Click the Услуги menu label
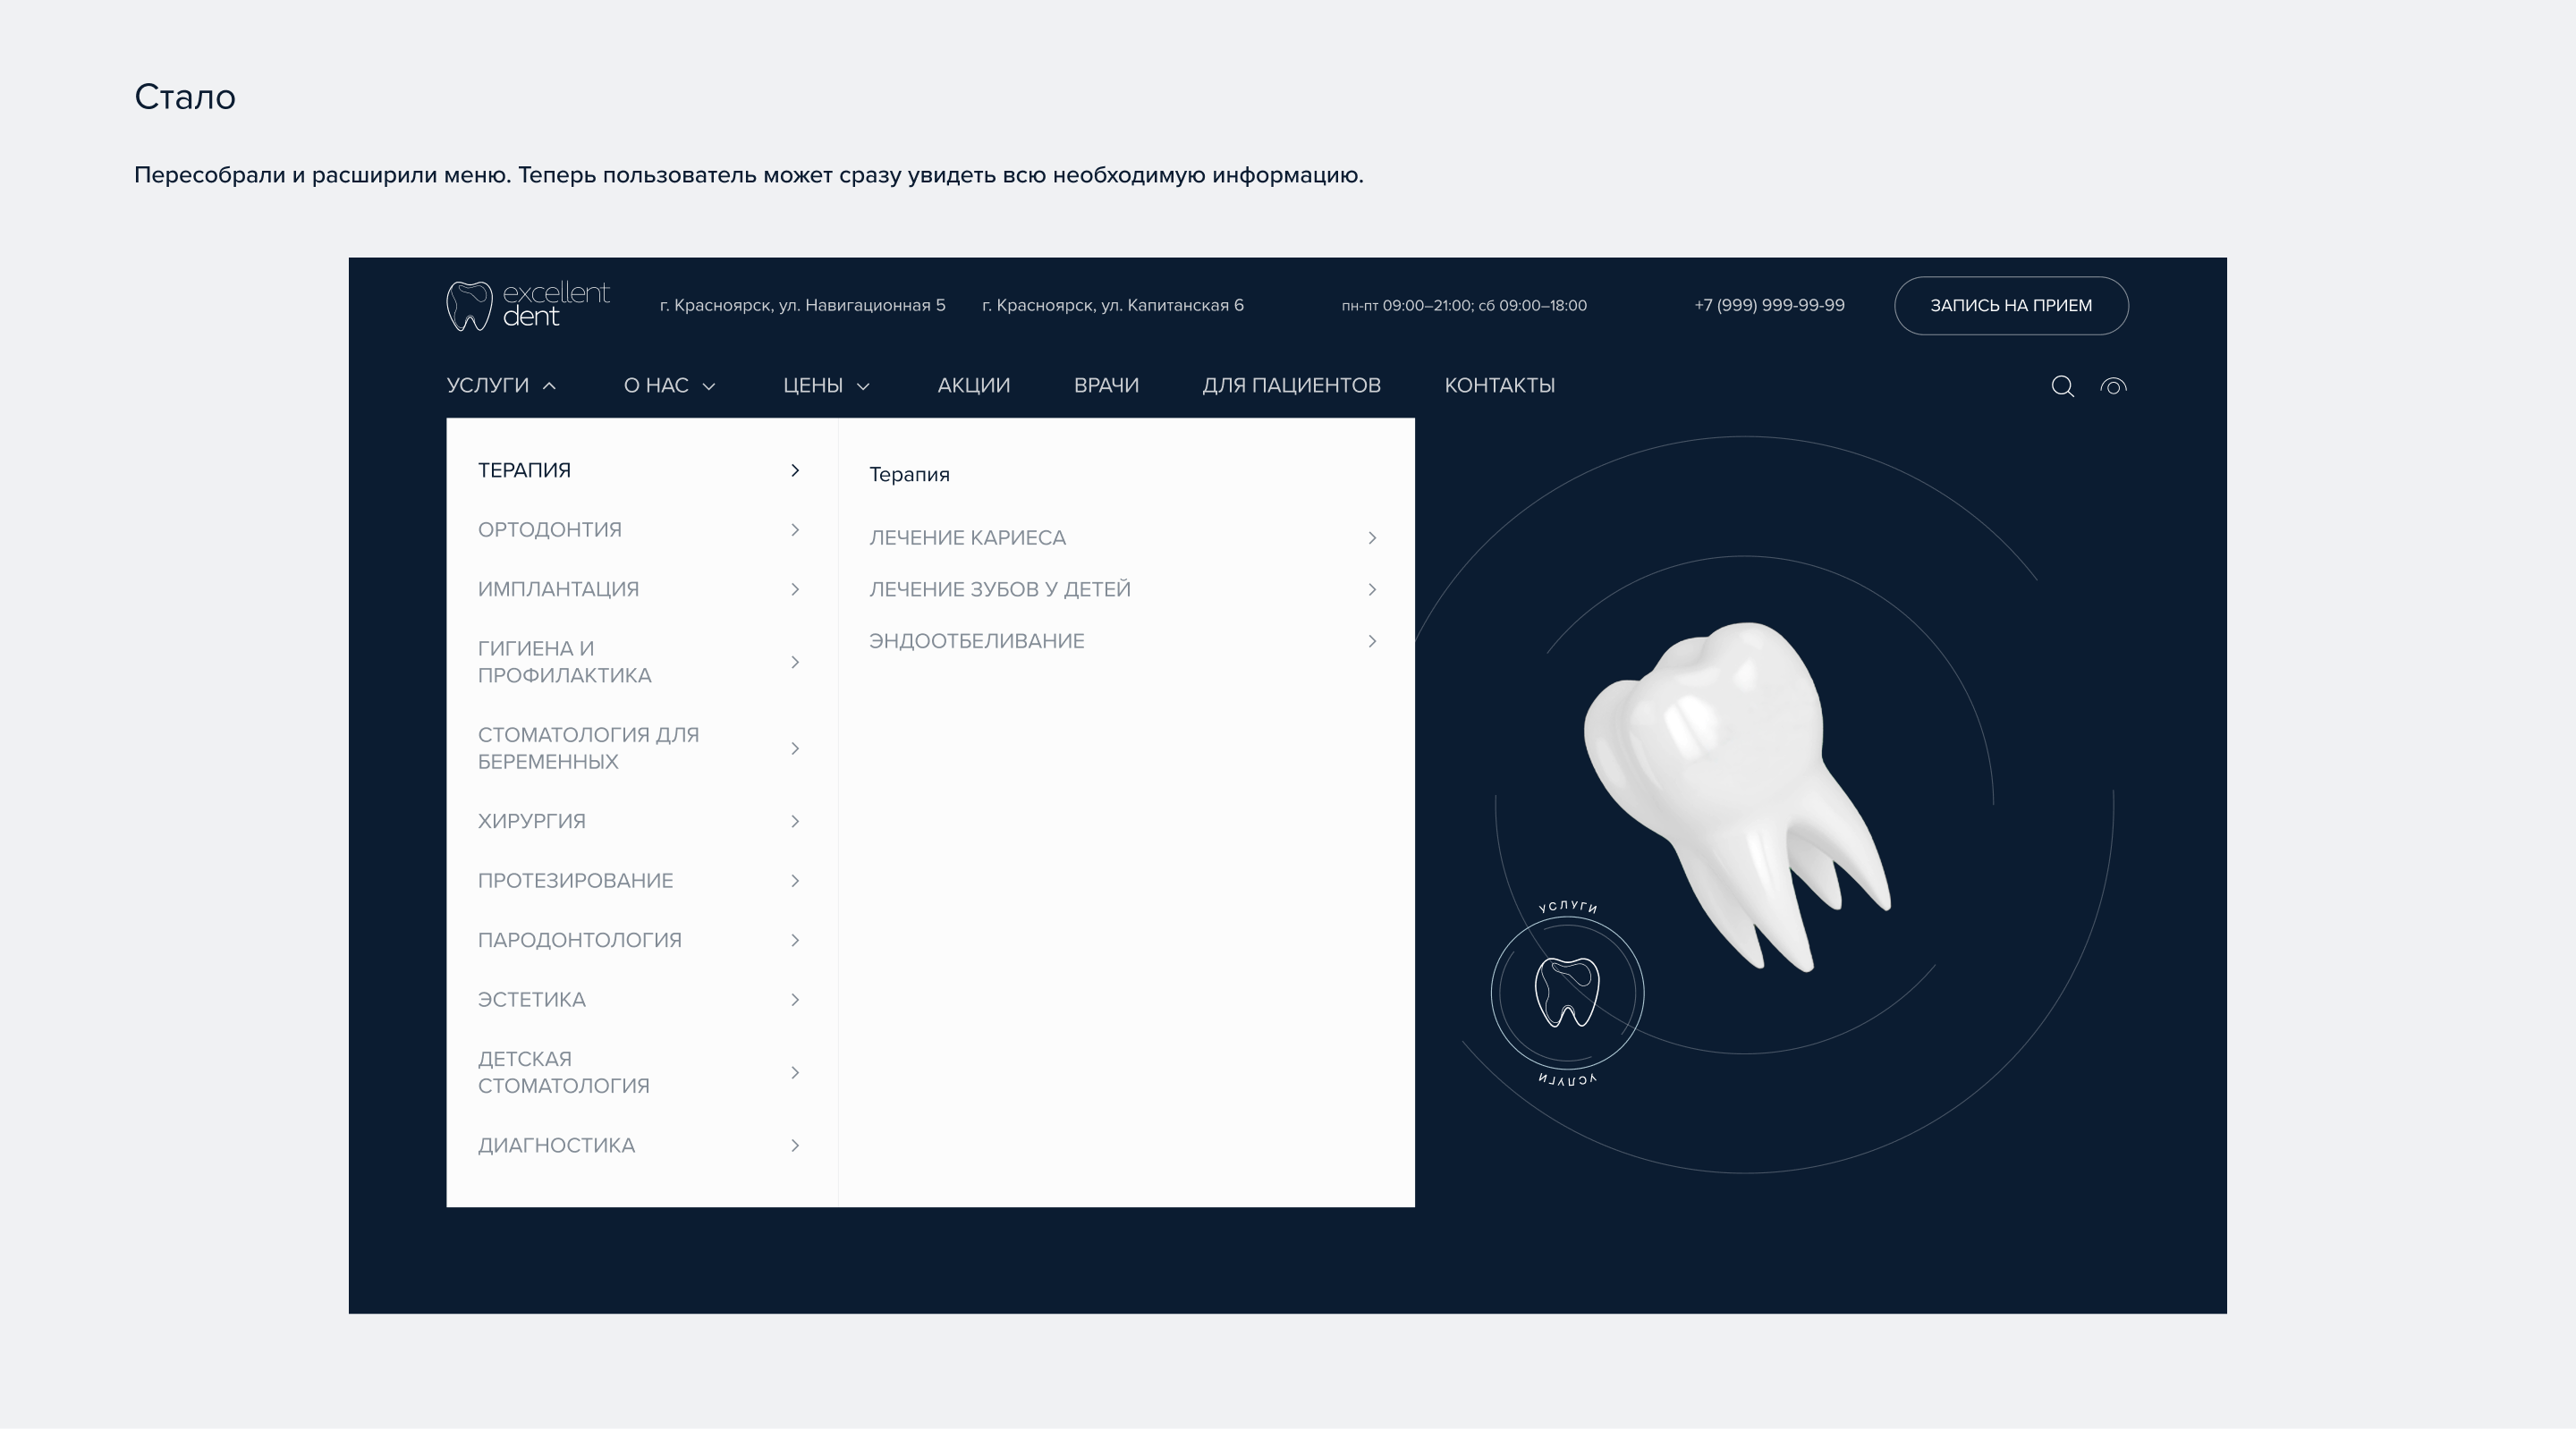The image size is (2576, 1429). click(487, 385)
